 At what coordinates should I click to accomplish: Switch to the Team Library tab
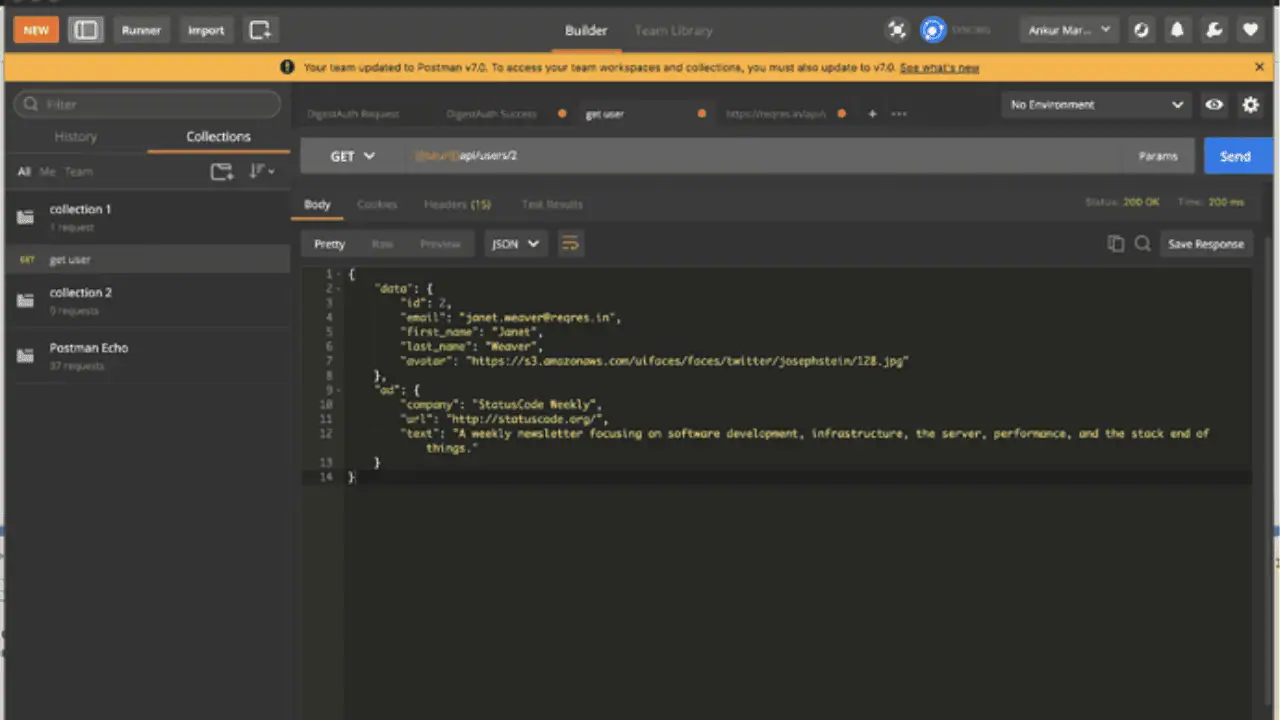673,30
